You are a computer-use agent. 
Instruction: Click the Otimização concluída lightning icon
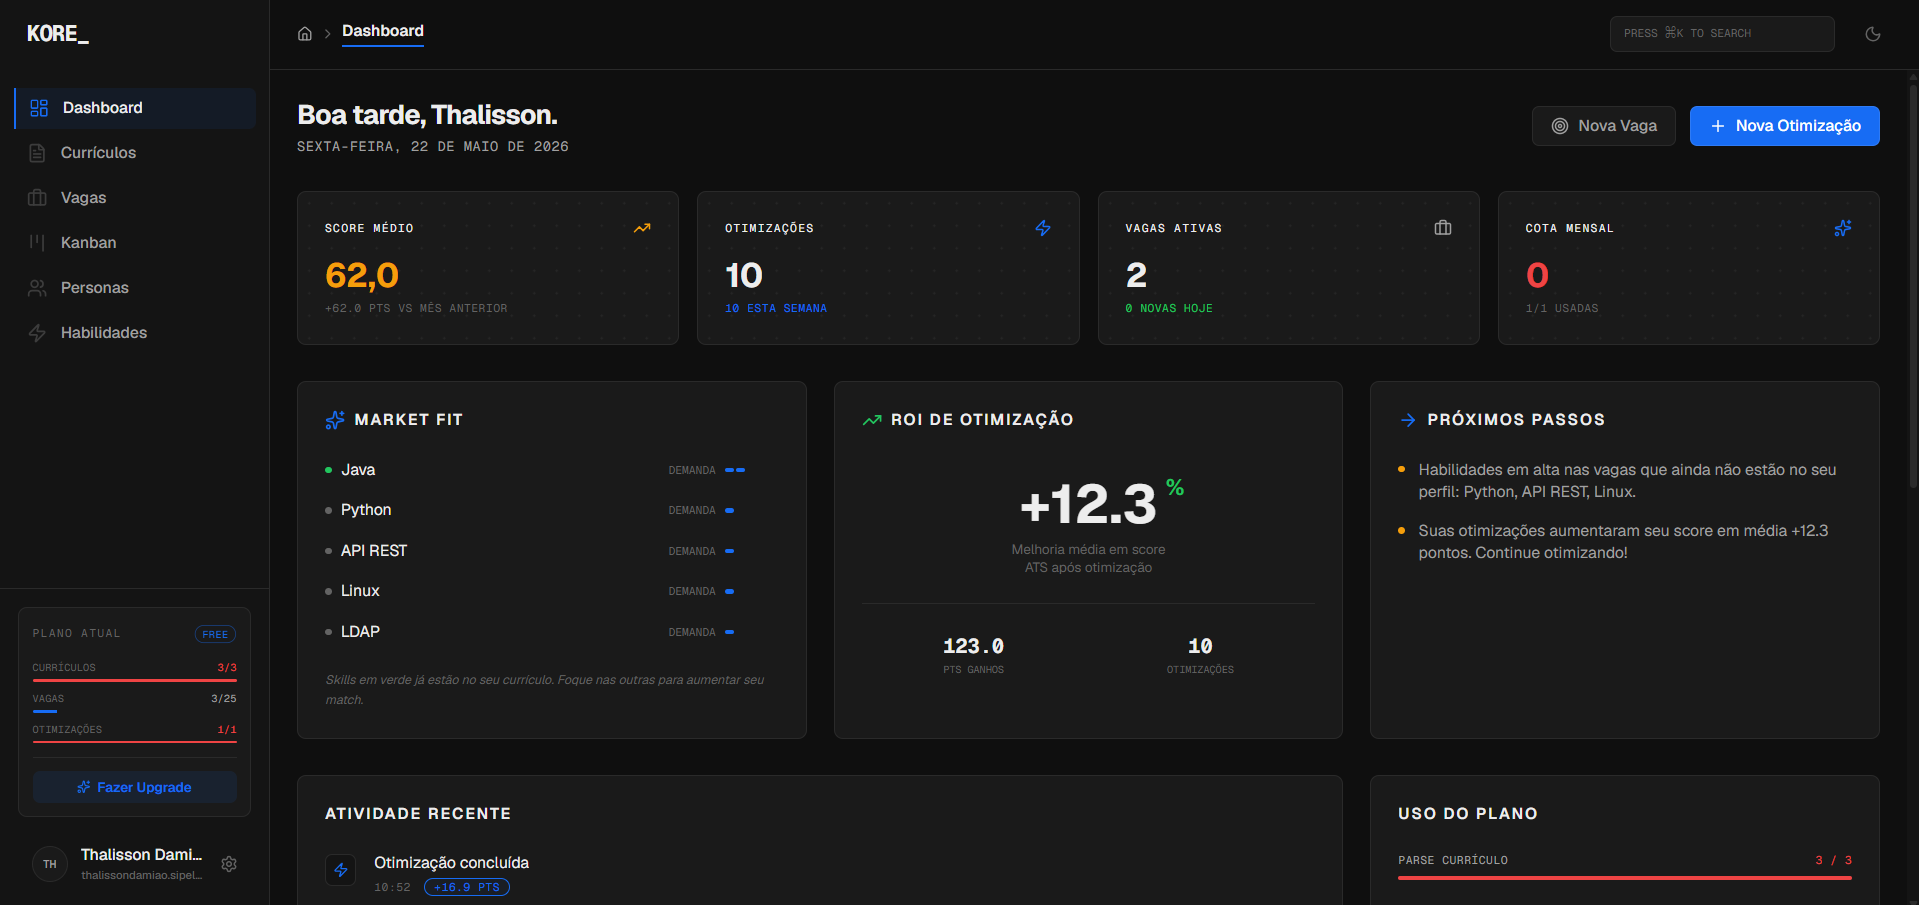[x=341, y=870]
